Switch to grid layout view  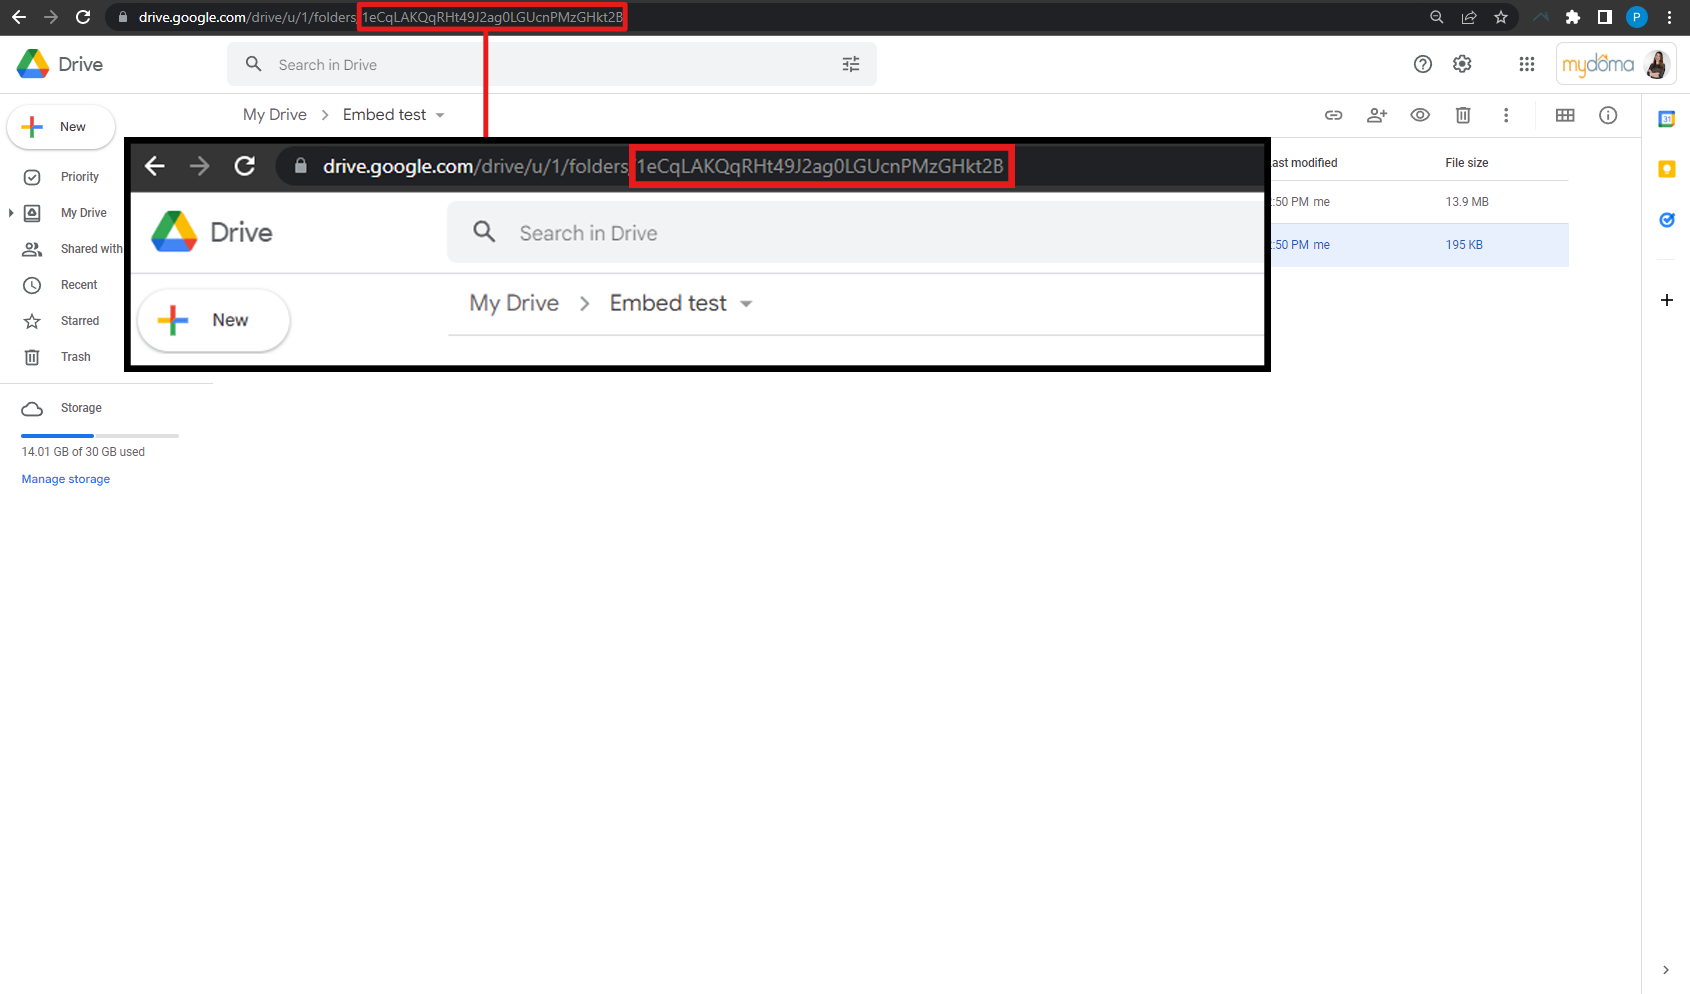[1565, 115]
